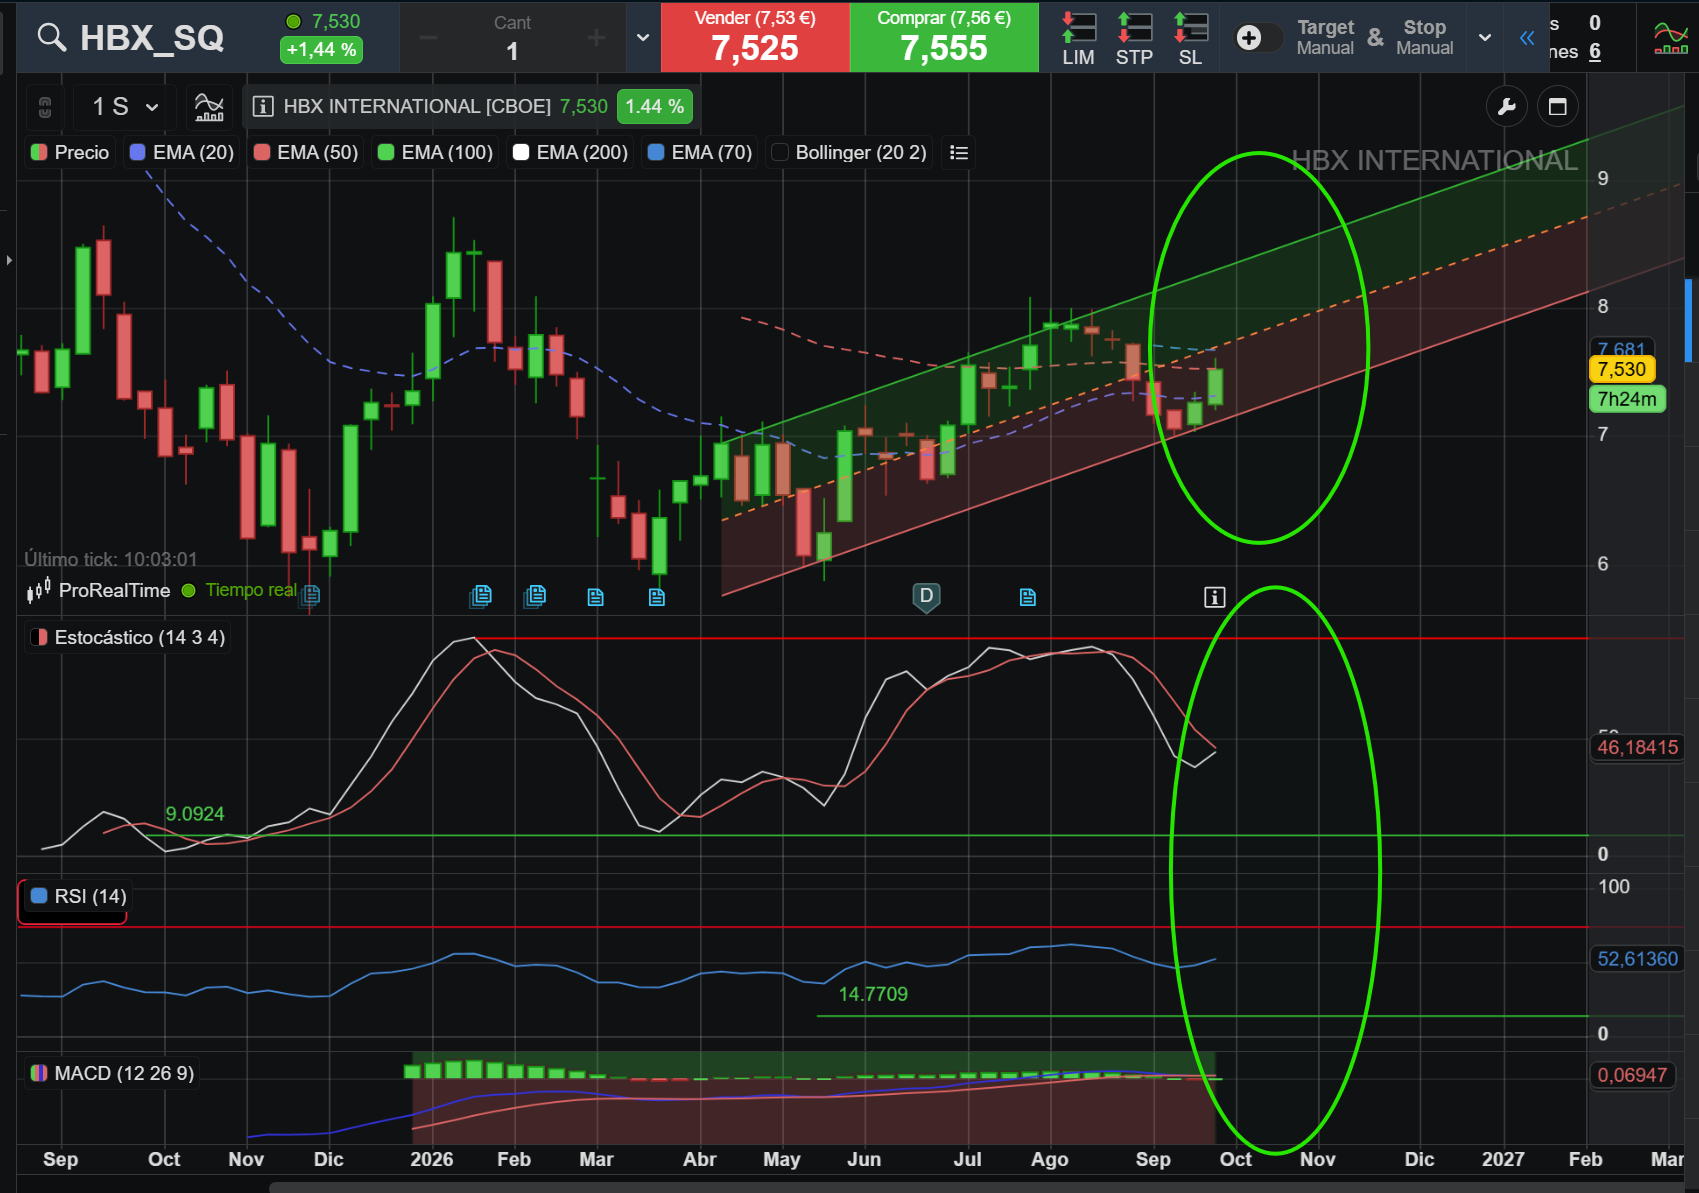Toggle the Target and Stop switch
Image resolution: width=1699 pixels, height=1193 pixels.
(1258, 38)
